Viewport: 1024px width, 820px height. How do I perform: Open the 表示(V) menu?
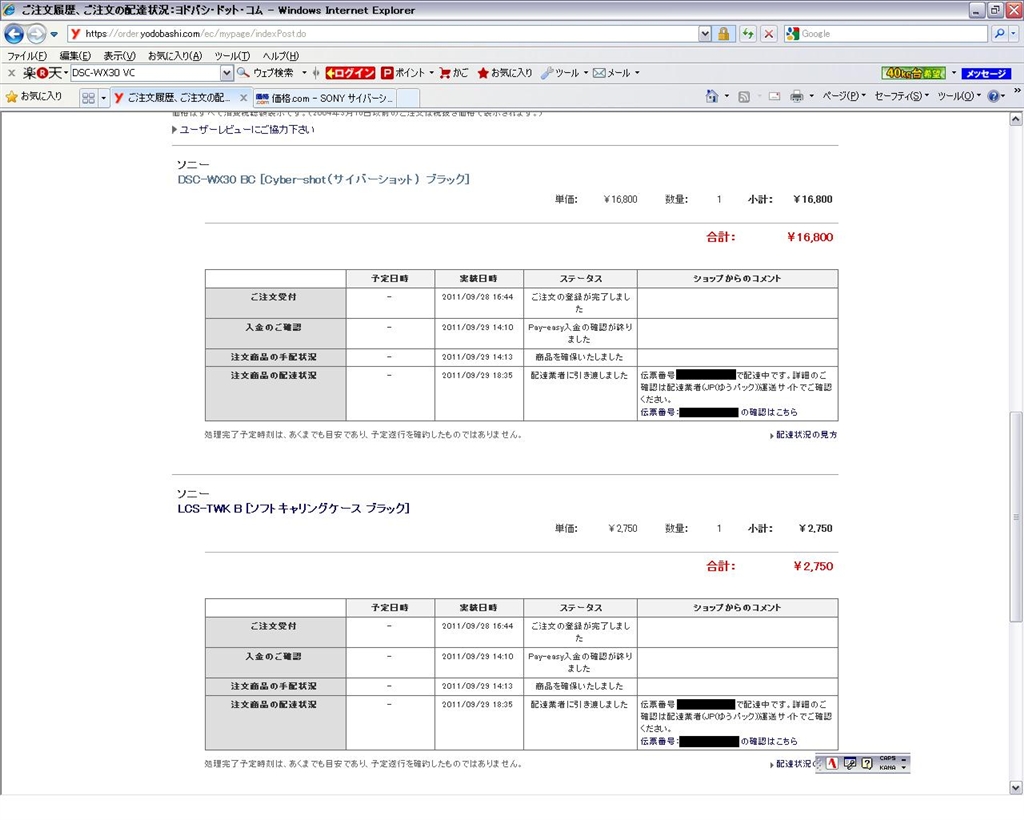pos(120,55)
